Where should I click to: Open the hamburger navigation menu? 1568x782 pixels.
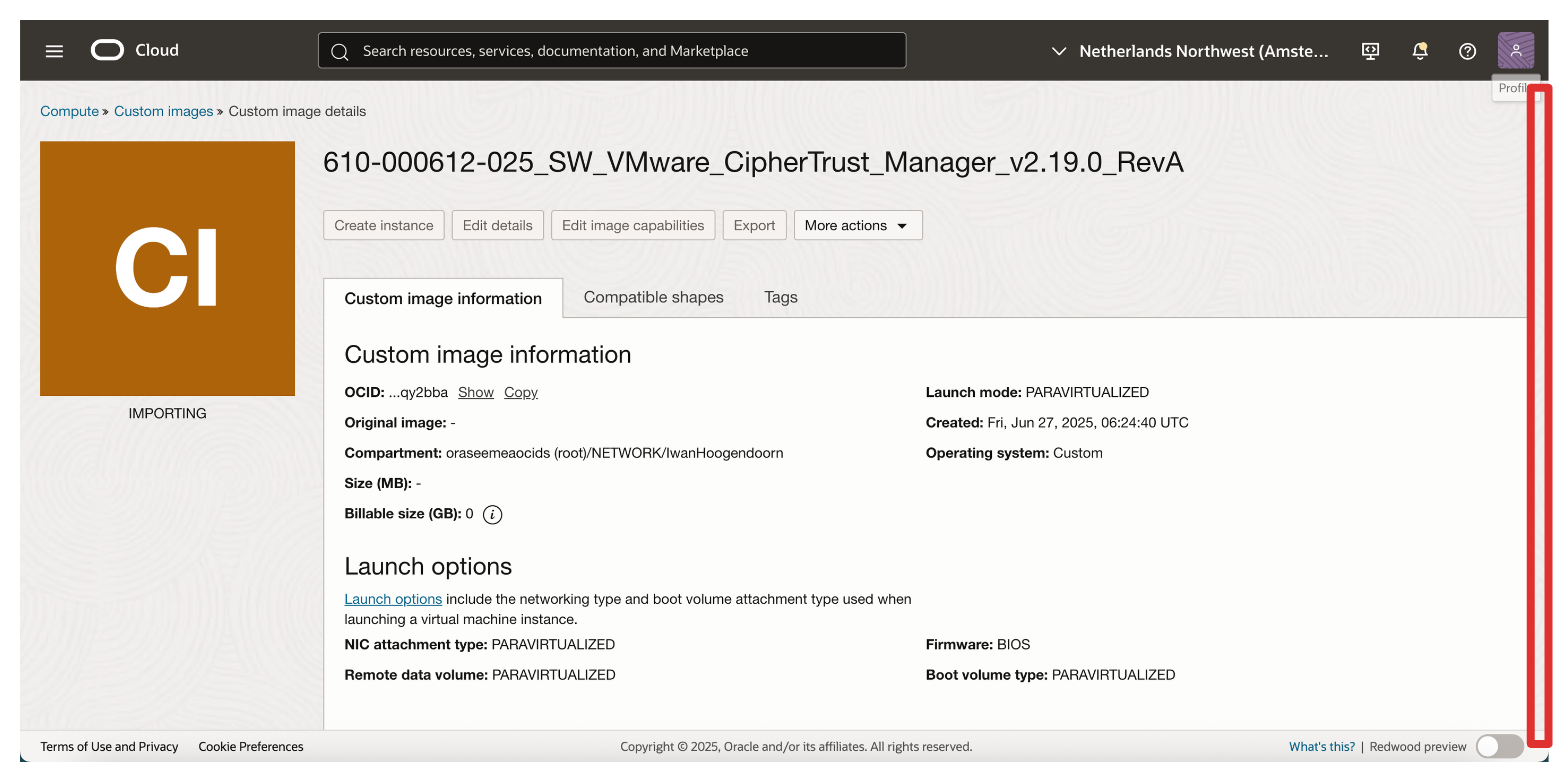pyautogui.click(x=54, y=51)
